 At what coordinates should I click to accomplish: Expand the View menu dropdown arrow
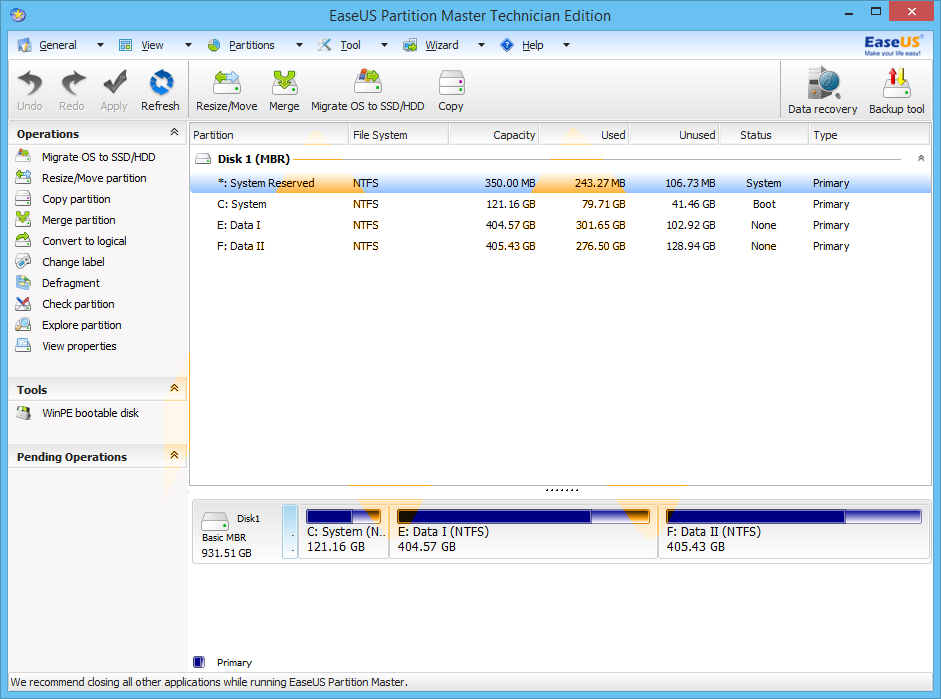pos(188,45)
